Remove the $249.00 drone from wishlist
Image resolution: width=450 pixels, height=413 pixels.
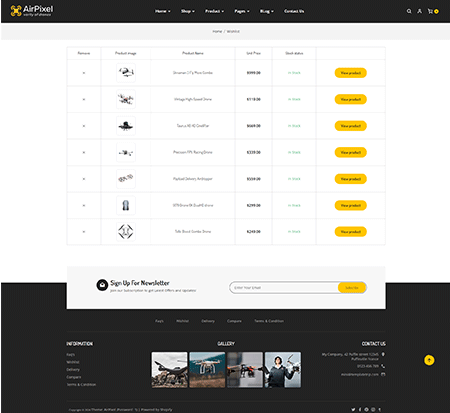point(84,232)
